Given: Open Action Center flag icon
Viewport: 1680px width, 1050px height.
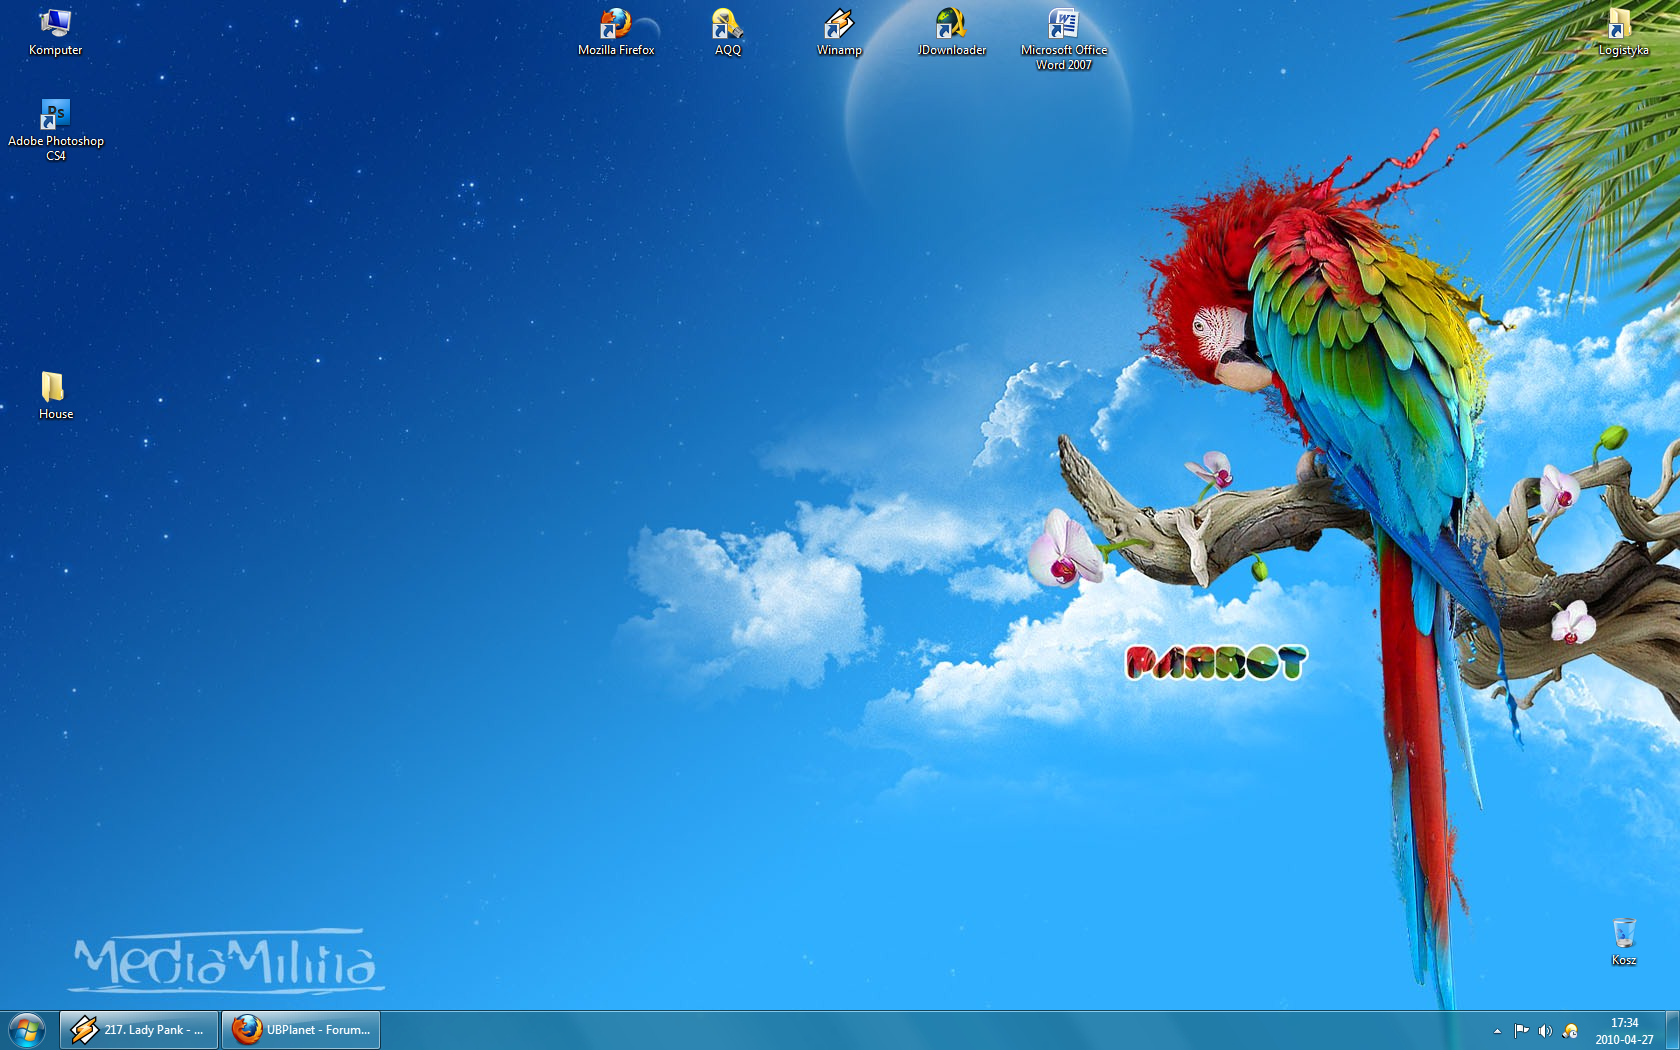Looking at the screenshot, I should click(x=1521, y=1031).
